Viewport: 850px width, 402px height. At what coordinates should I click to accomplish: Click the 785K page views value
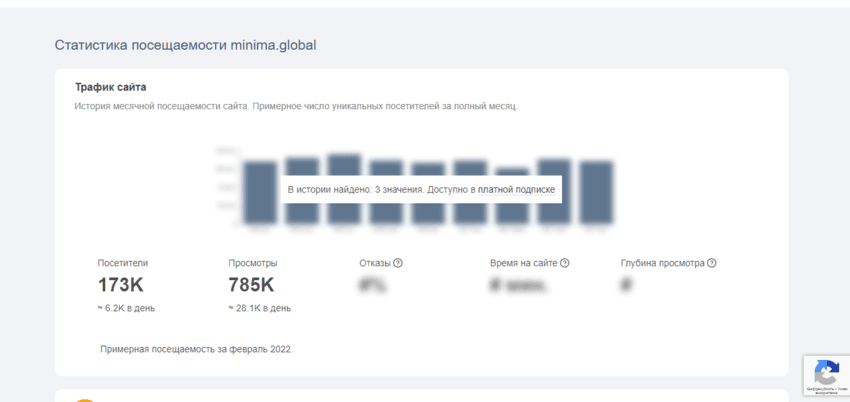(x=252, y=285)
